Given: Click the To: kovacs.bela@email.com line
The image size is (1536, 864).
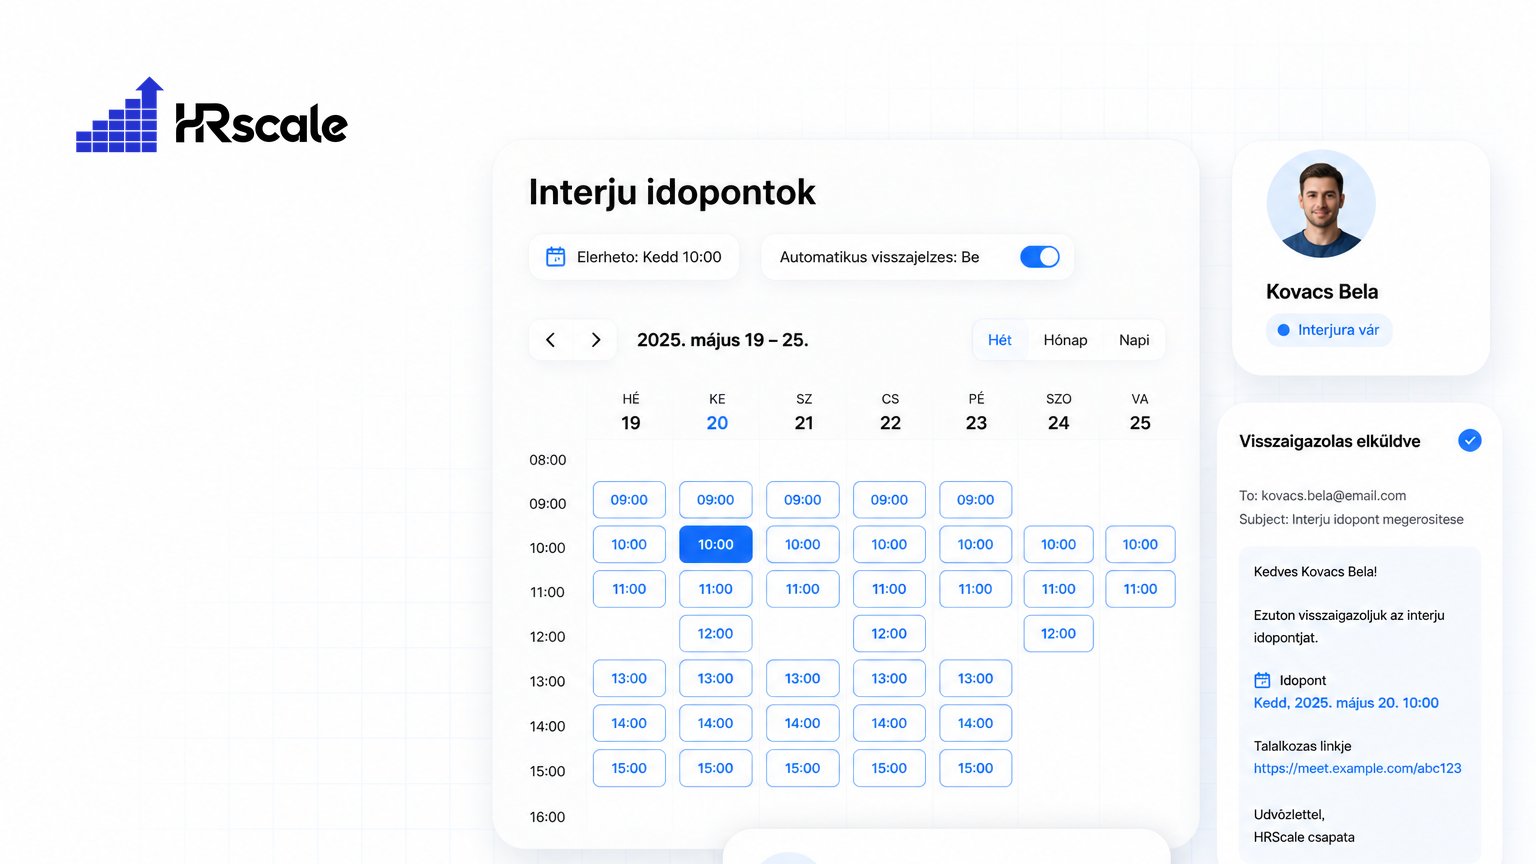Looking at the screenshot, I should [1322, 495].
